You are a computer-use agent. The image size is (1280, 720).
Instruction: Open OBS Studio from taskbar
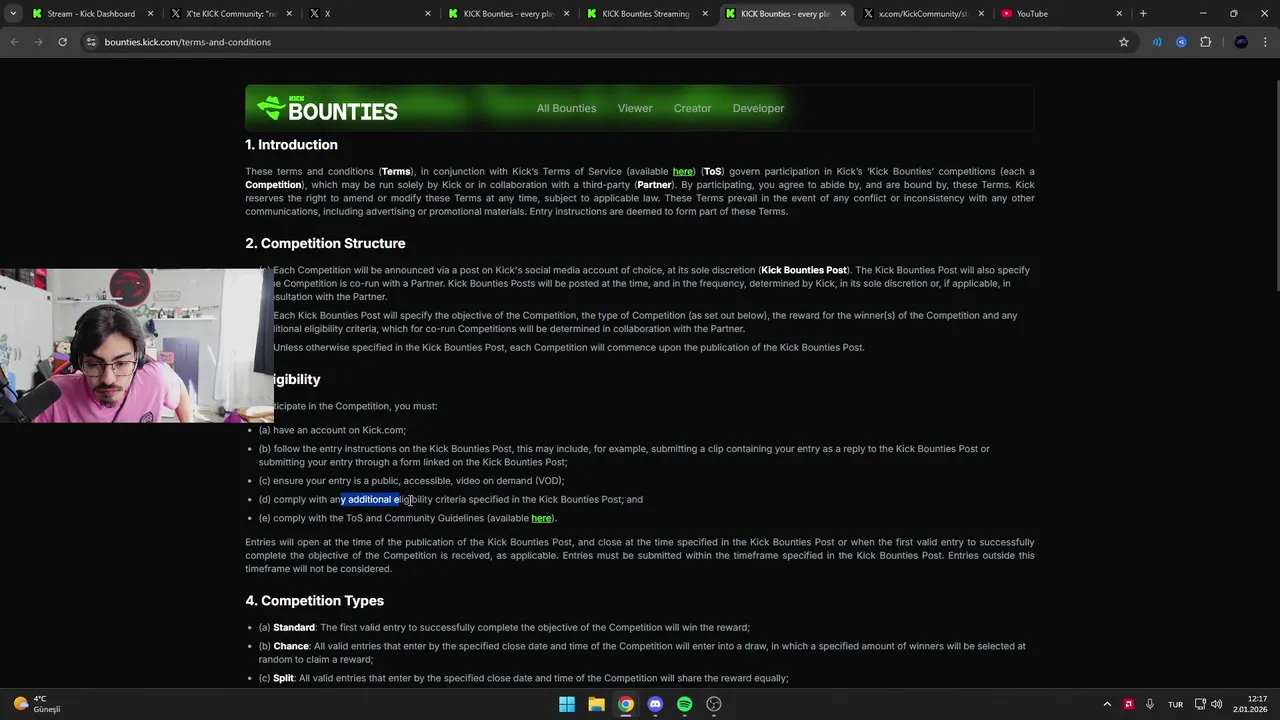pyautogui.click(x=714, y=704)
